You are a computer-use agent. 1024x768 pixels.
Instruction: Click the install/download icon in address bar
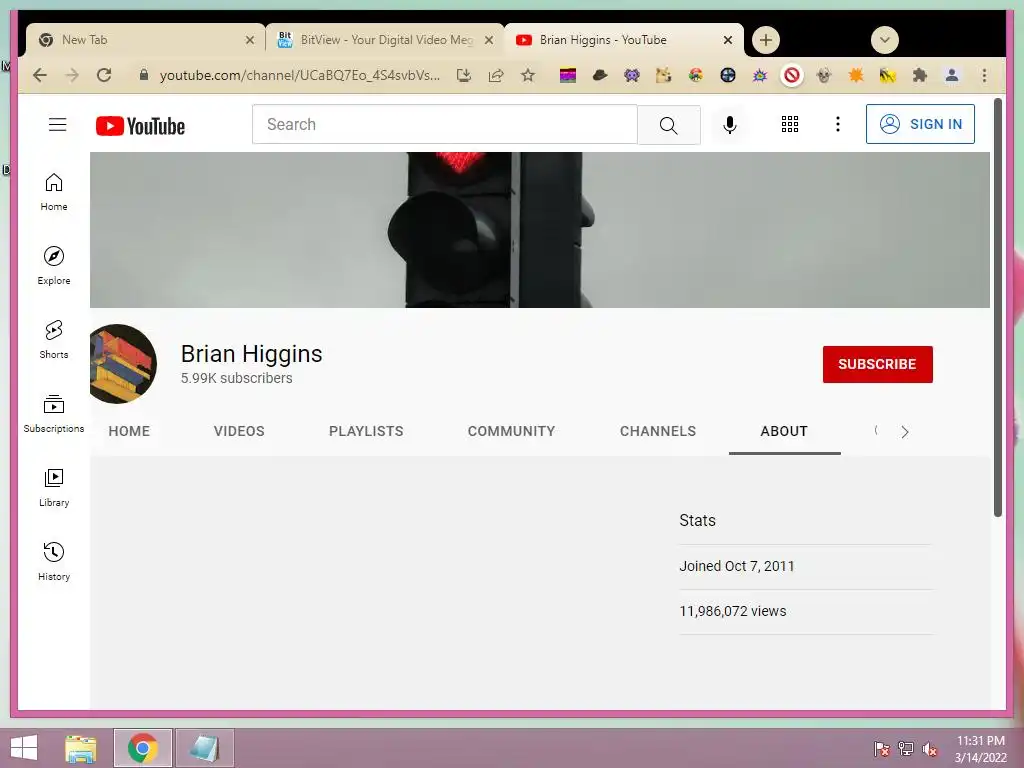(464, 75)
